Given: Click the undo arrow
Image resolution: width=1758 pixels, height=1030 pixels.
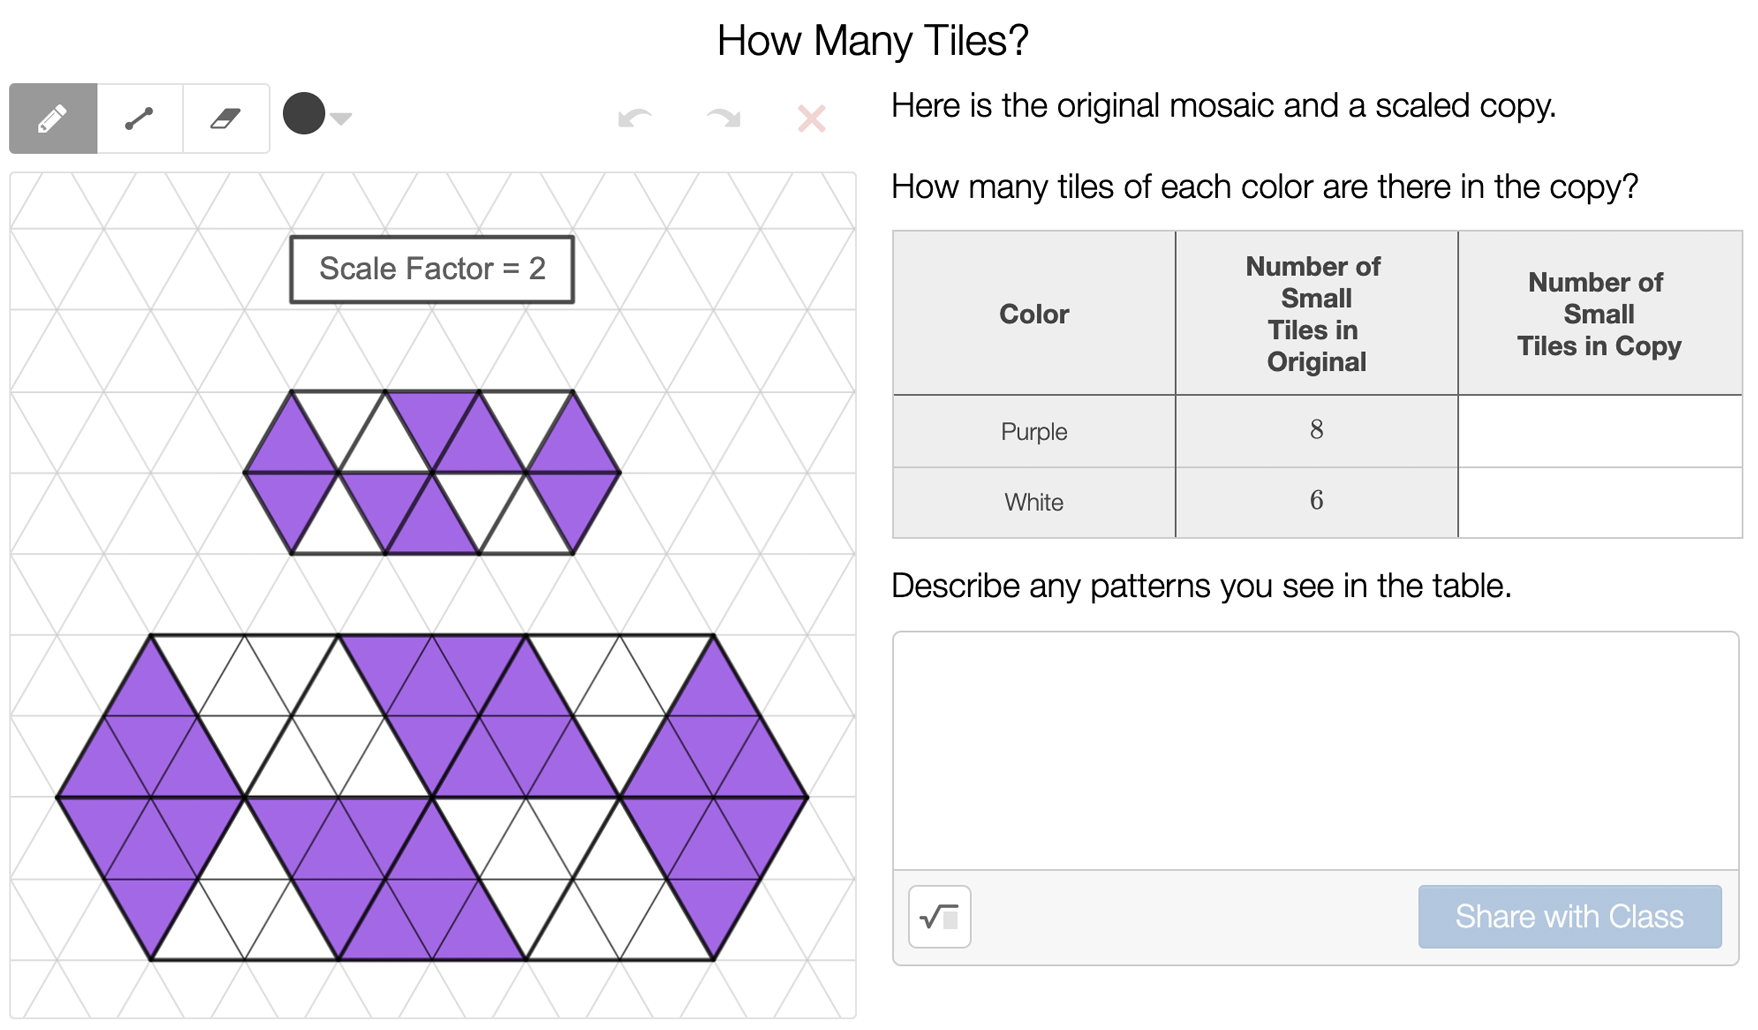Looking at the screenshot, I should [635, 119].
